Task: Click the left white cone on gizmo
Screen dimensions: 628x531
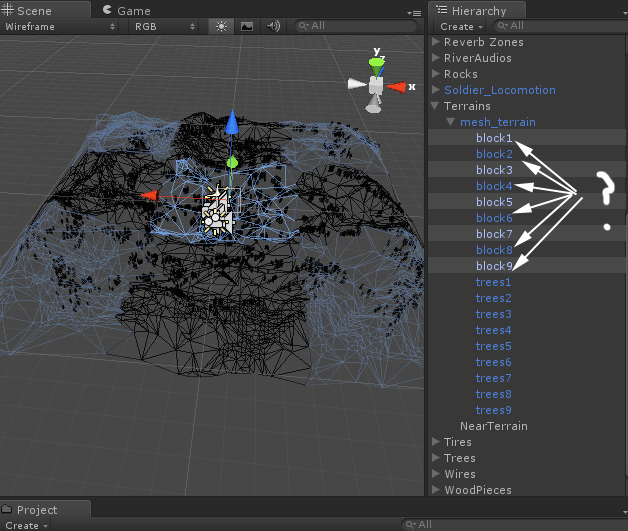Action: [355, 86]
